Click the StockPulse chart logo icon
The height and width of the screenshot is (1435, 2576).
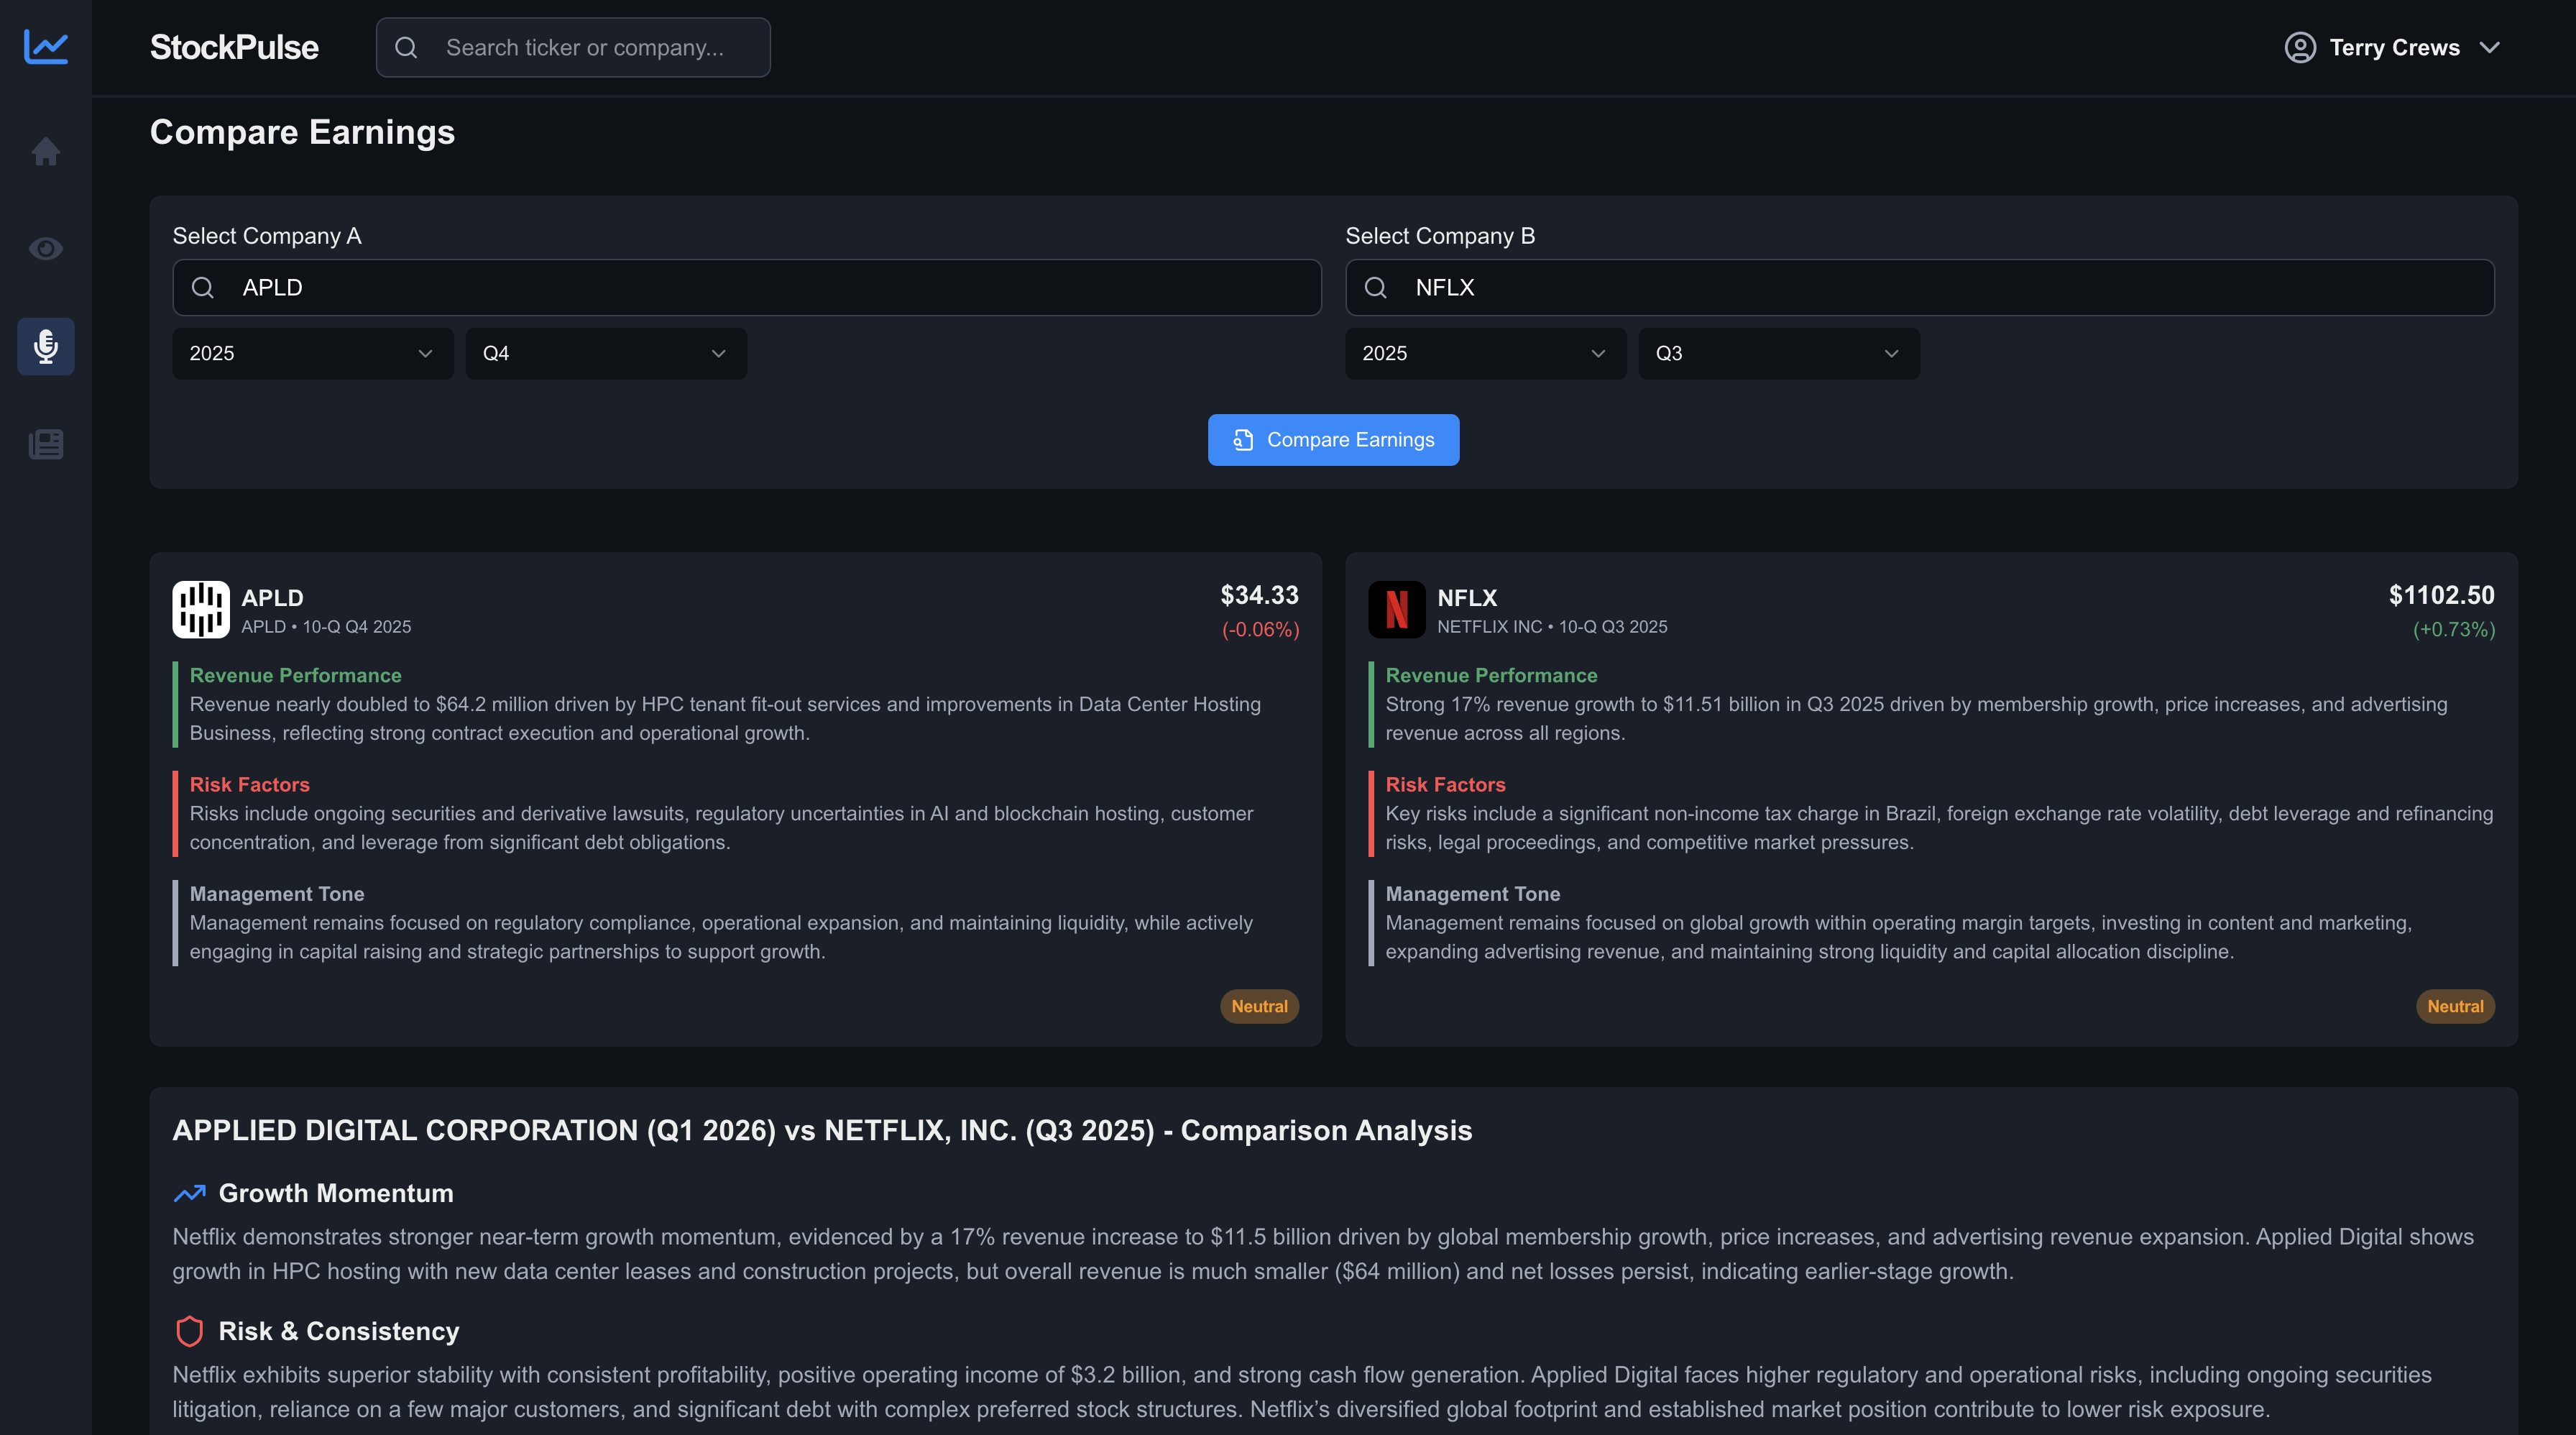[46, 47]
